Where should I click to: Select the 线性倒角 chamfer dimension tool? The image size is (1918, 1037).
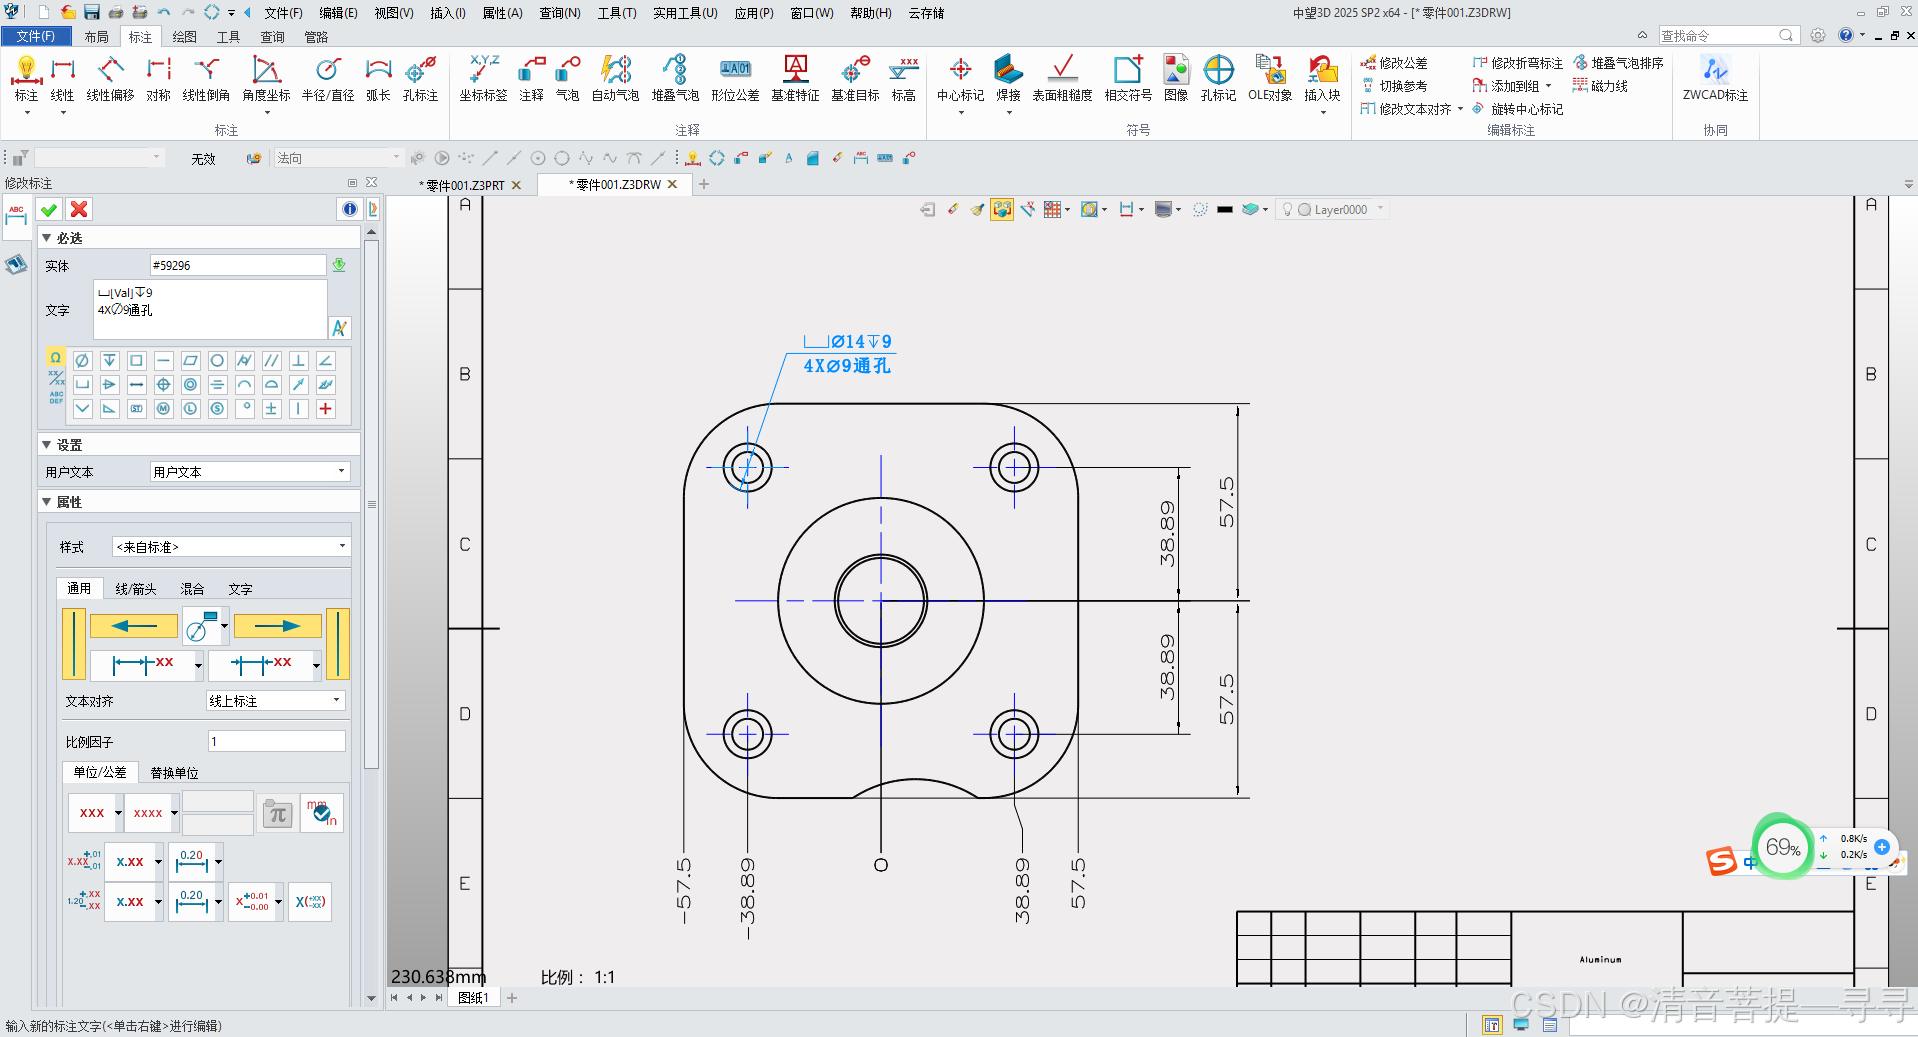(x=206, y=79)
